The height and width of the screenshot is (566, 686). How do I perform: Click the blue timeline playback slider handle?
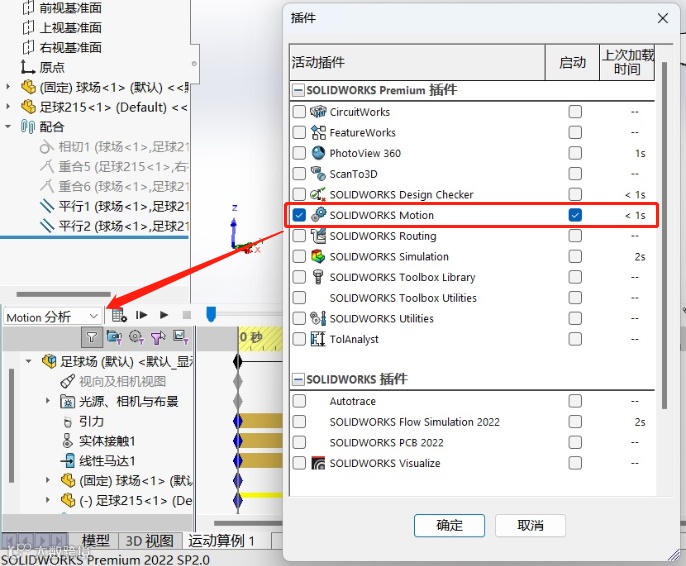pyautogui.click(x=211, y=314)
